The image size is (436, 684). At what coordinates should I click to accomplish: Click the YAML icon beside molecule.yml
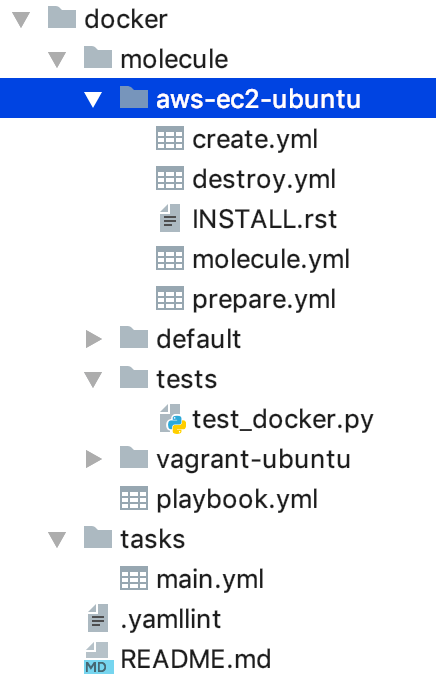pyautogui.click(x=170, y=259)
